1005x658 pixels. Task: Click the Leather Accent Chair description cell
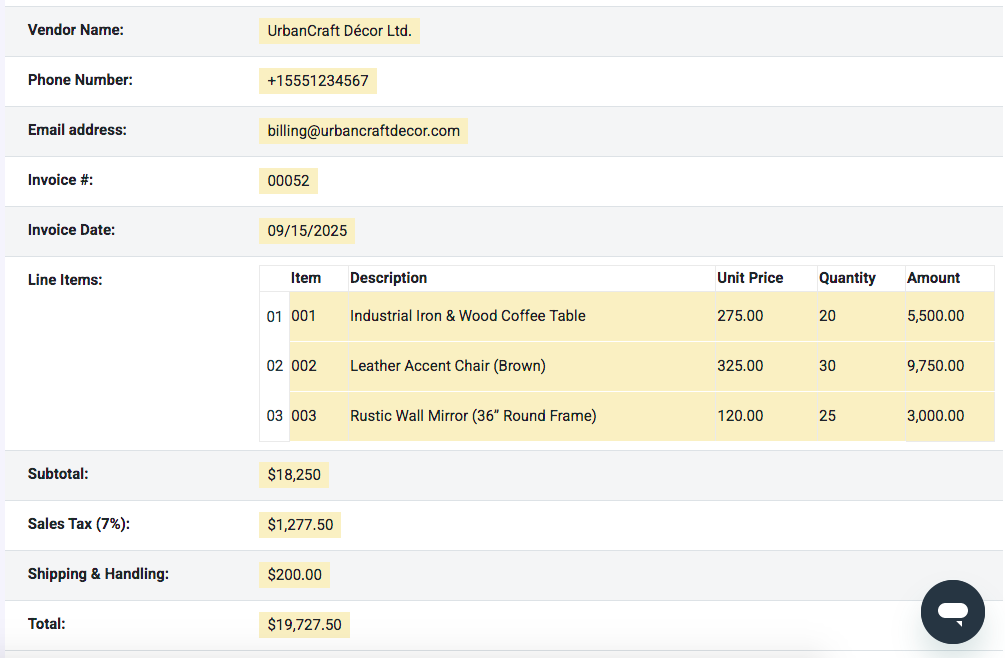click(x=447, y=365)
